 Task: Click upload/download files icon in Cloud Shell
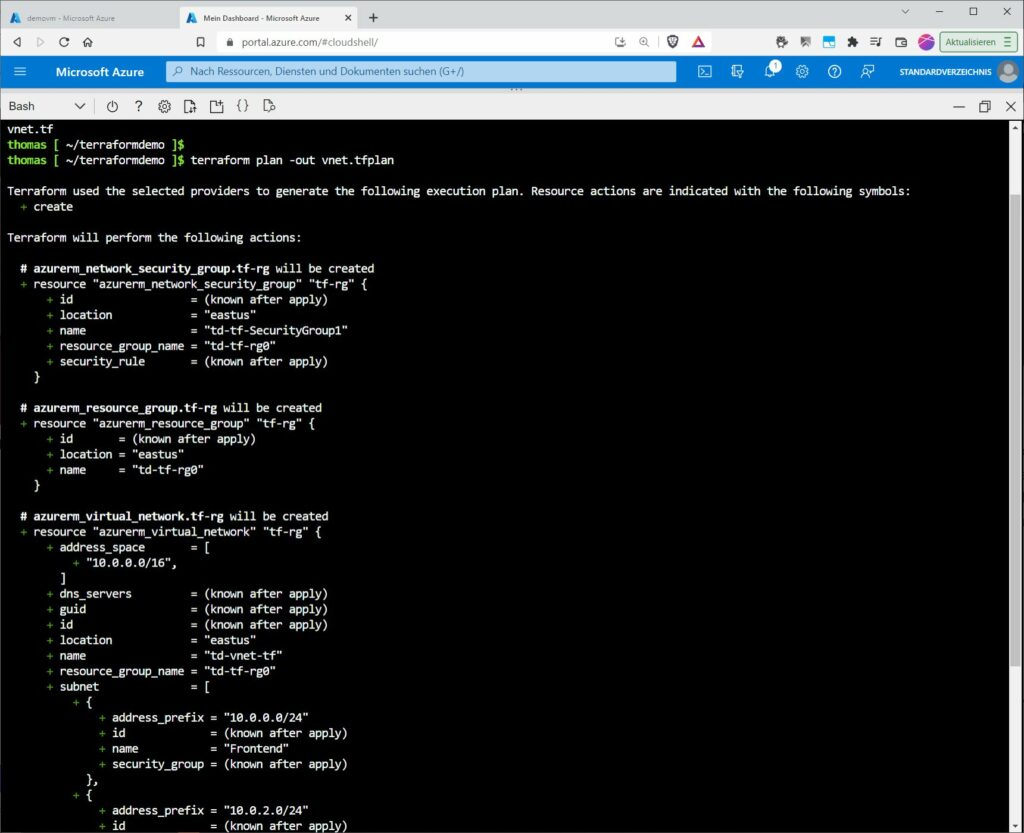[190, 106]
